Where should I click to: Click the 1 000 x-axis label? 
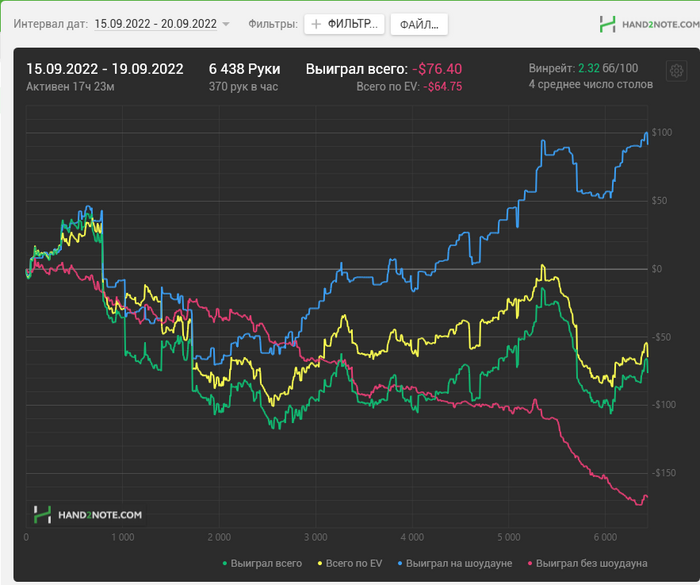[122, 537]
